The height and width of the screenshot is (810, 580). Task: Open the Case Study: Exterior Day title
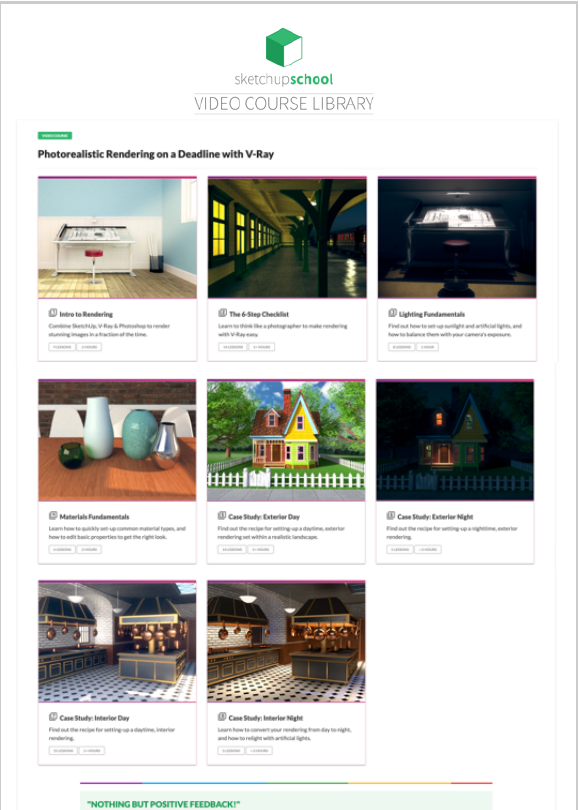pyautogui.click(x=264, y=517)
